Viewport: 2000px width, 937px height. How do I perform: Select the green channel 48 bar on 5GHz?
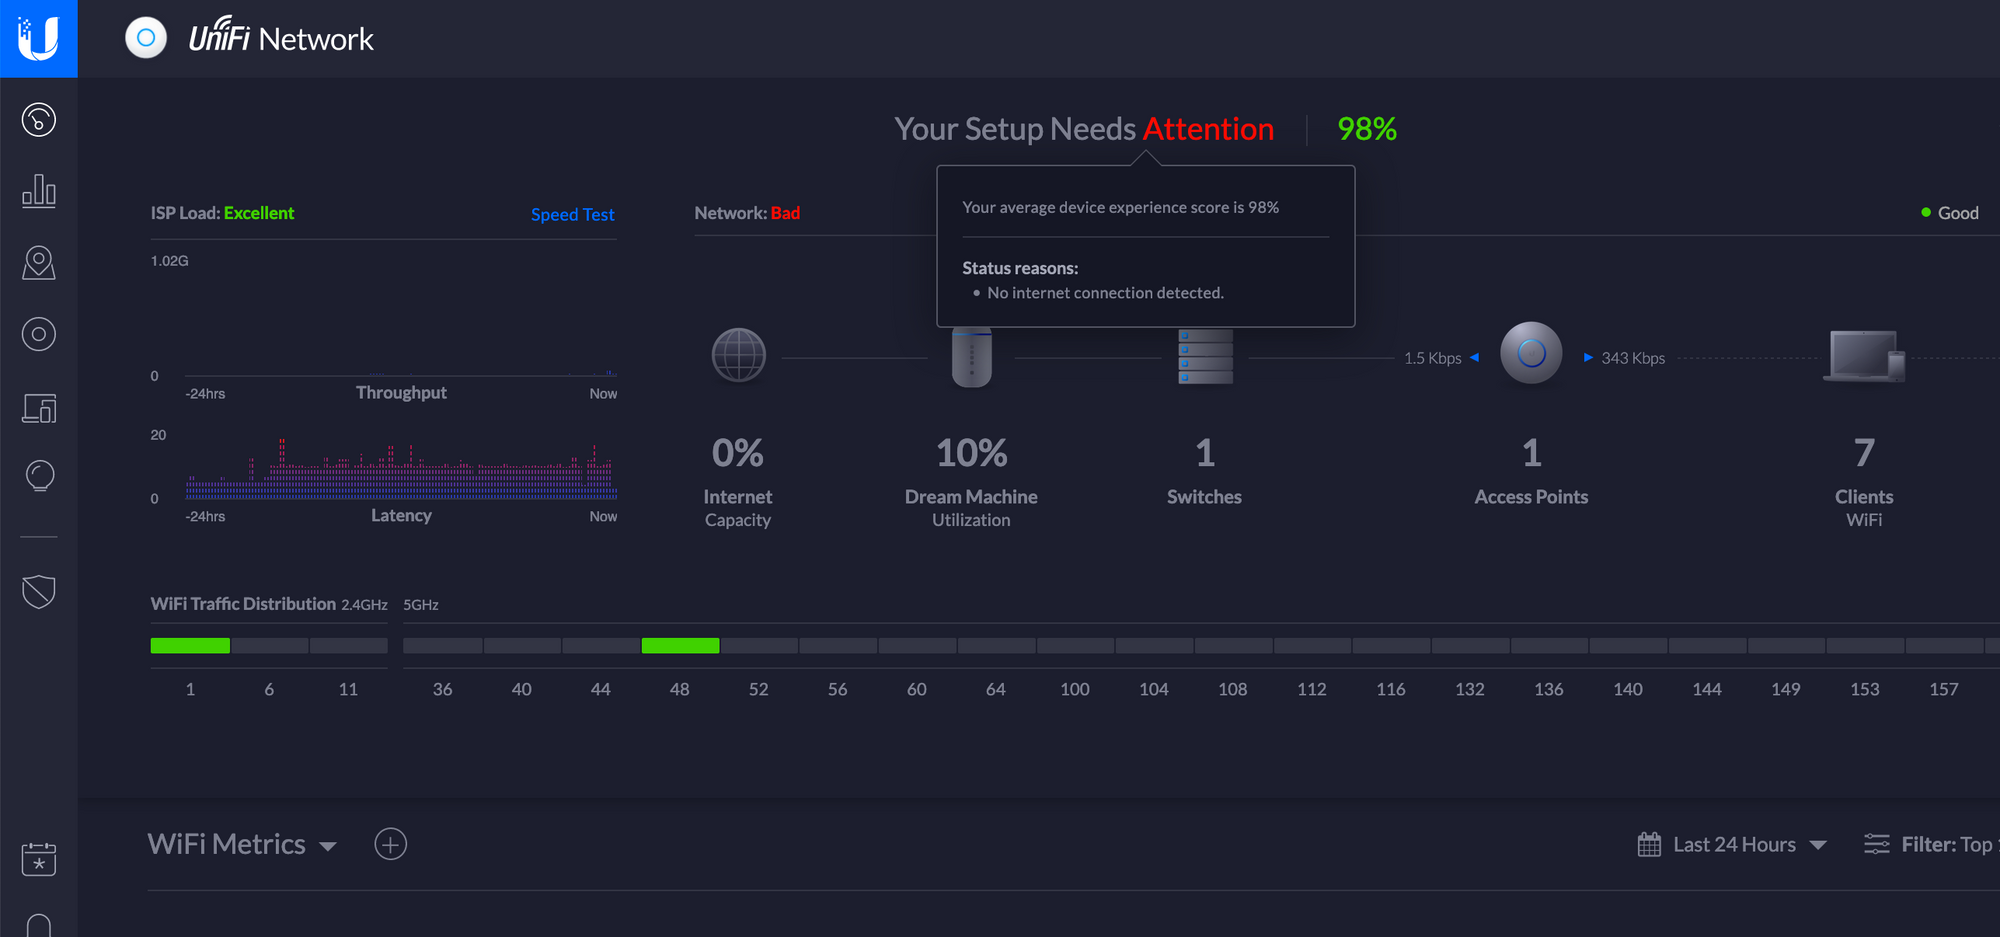[x=680, y=646]
